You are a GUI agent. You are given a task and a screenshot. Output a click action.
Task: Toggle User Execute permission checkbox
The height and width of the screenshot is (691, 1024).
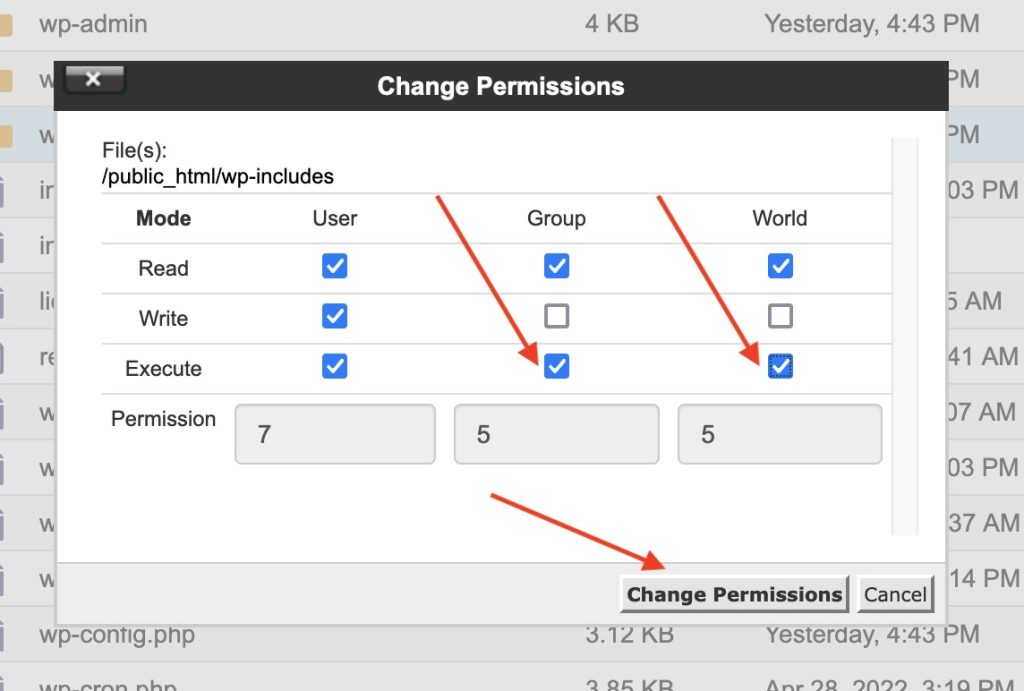click(x=334, y=366)
